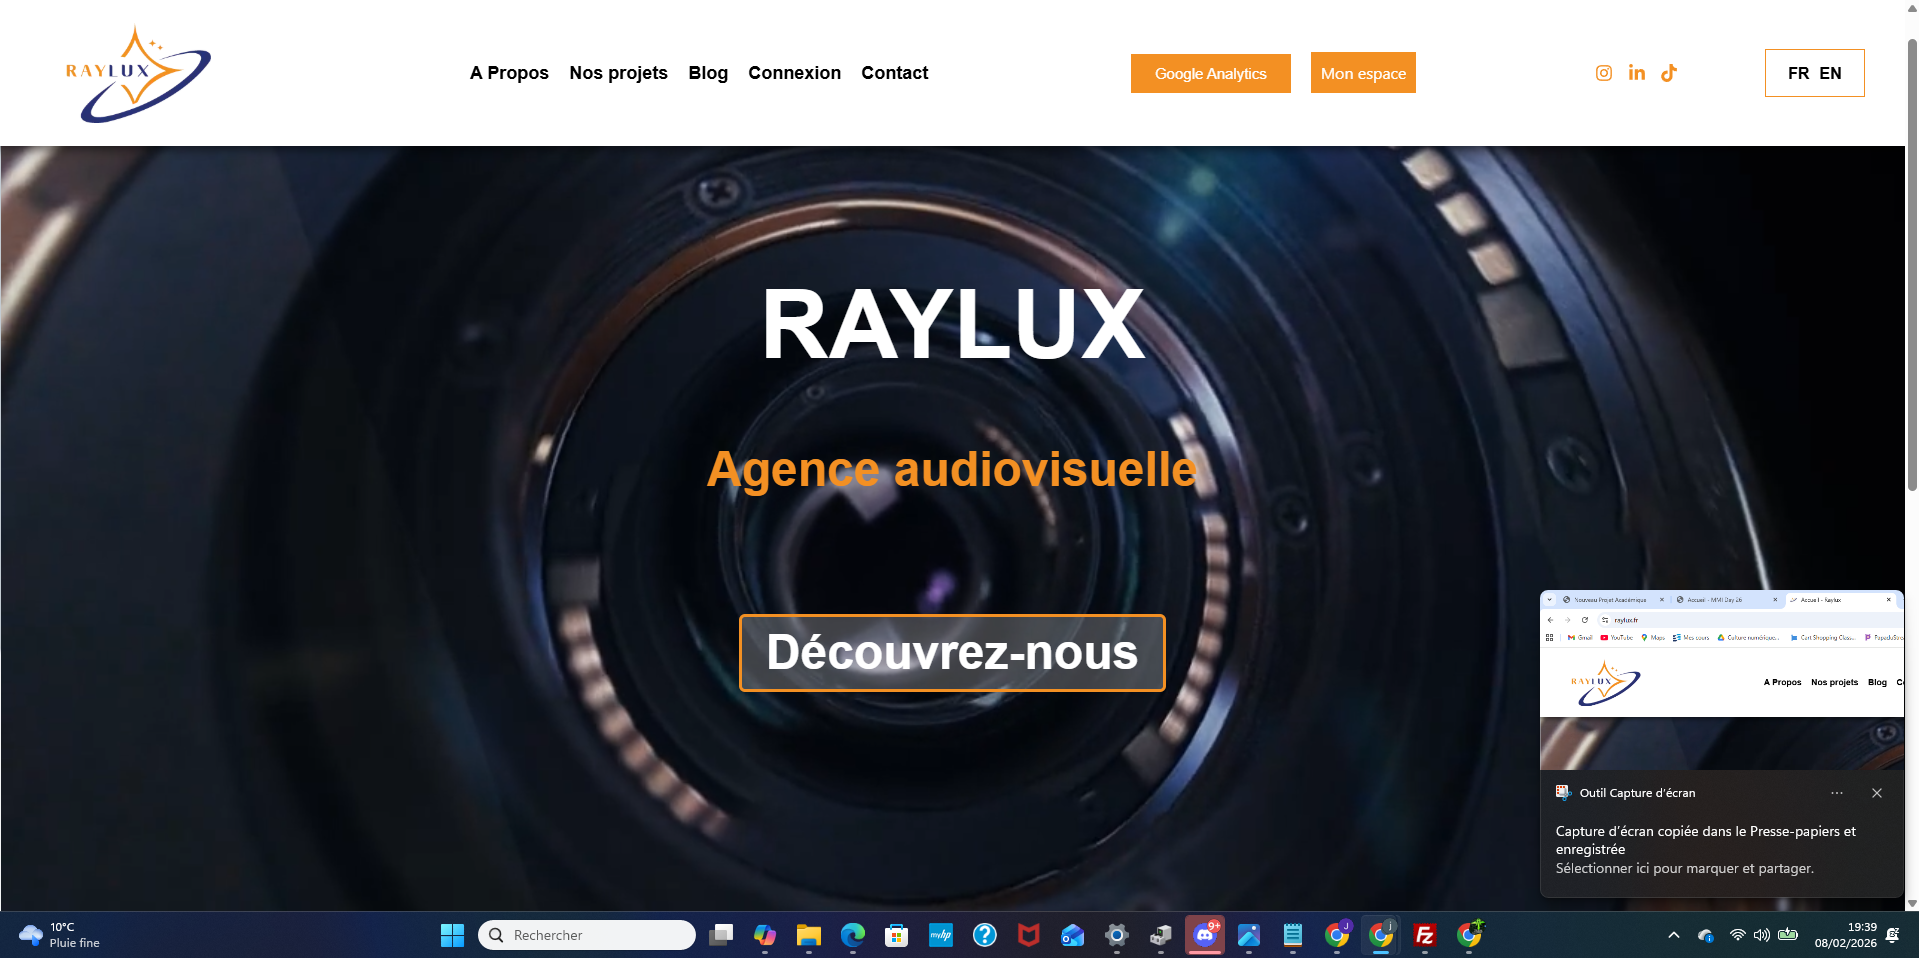This screenshot has width=1919, height=958.
Task: Click the page vertical scrollbar
Action: (x=1912, y=265)
